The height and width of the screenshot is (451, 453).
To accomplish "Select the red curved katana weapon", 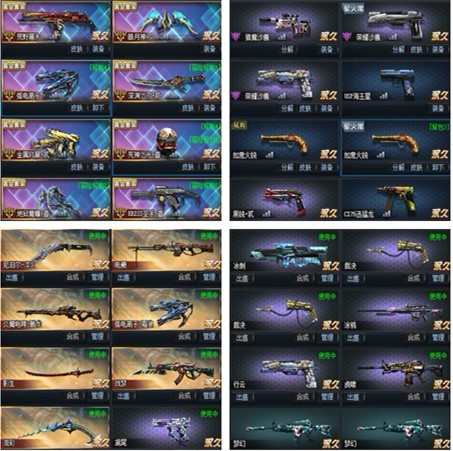I will [56, 369].
